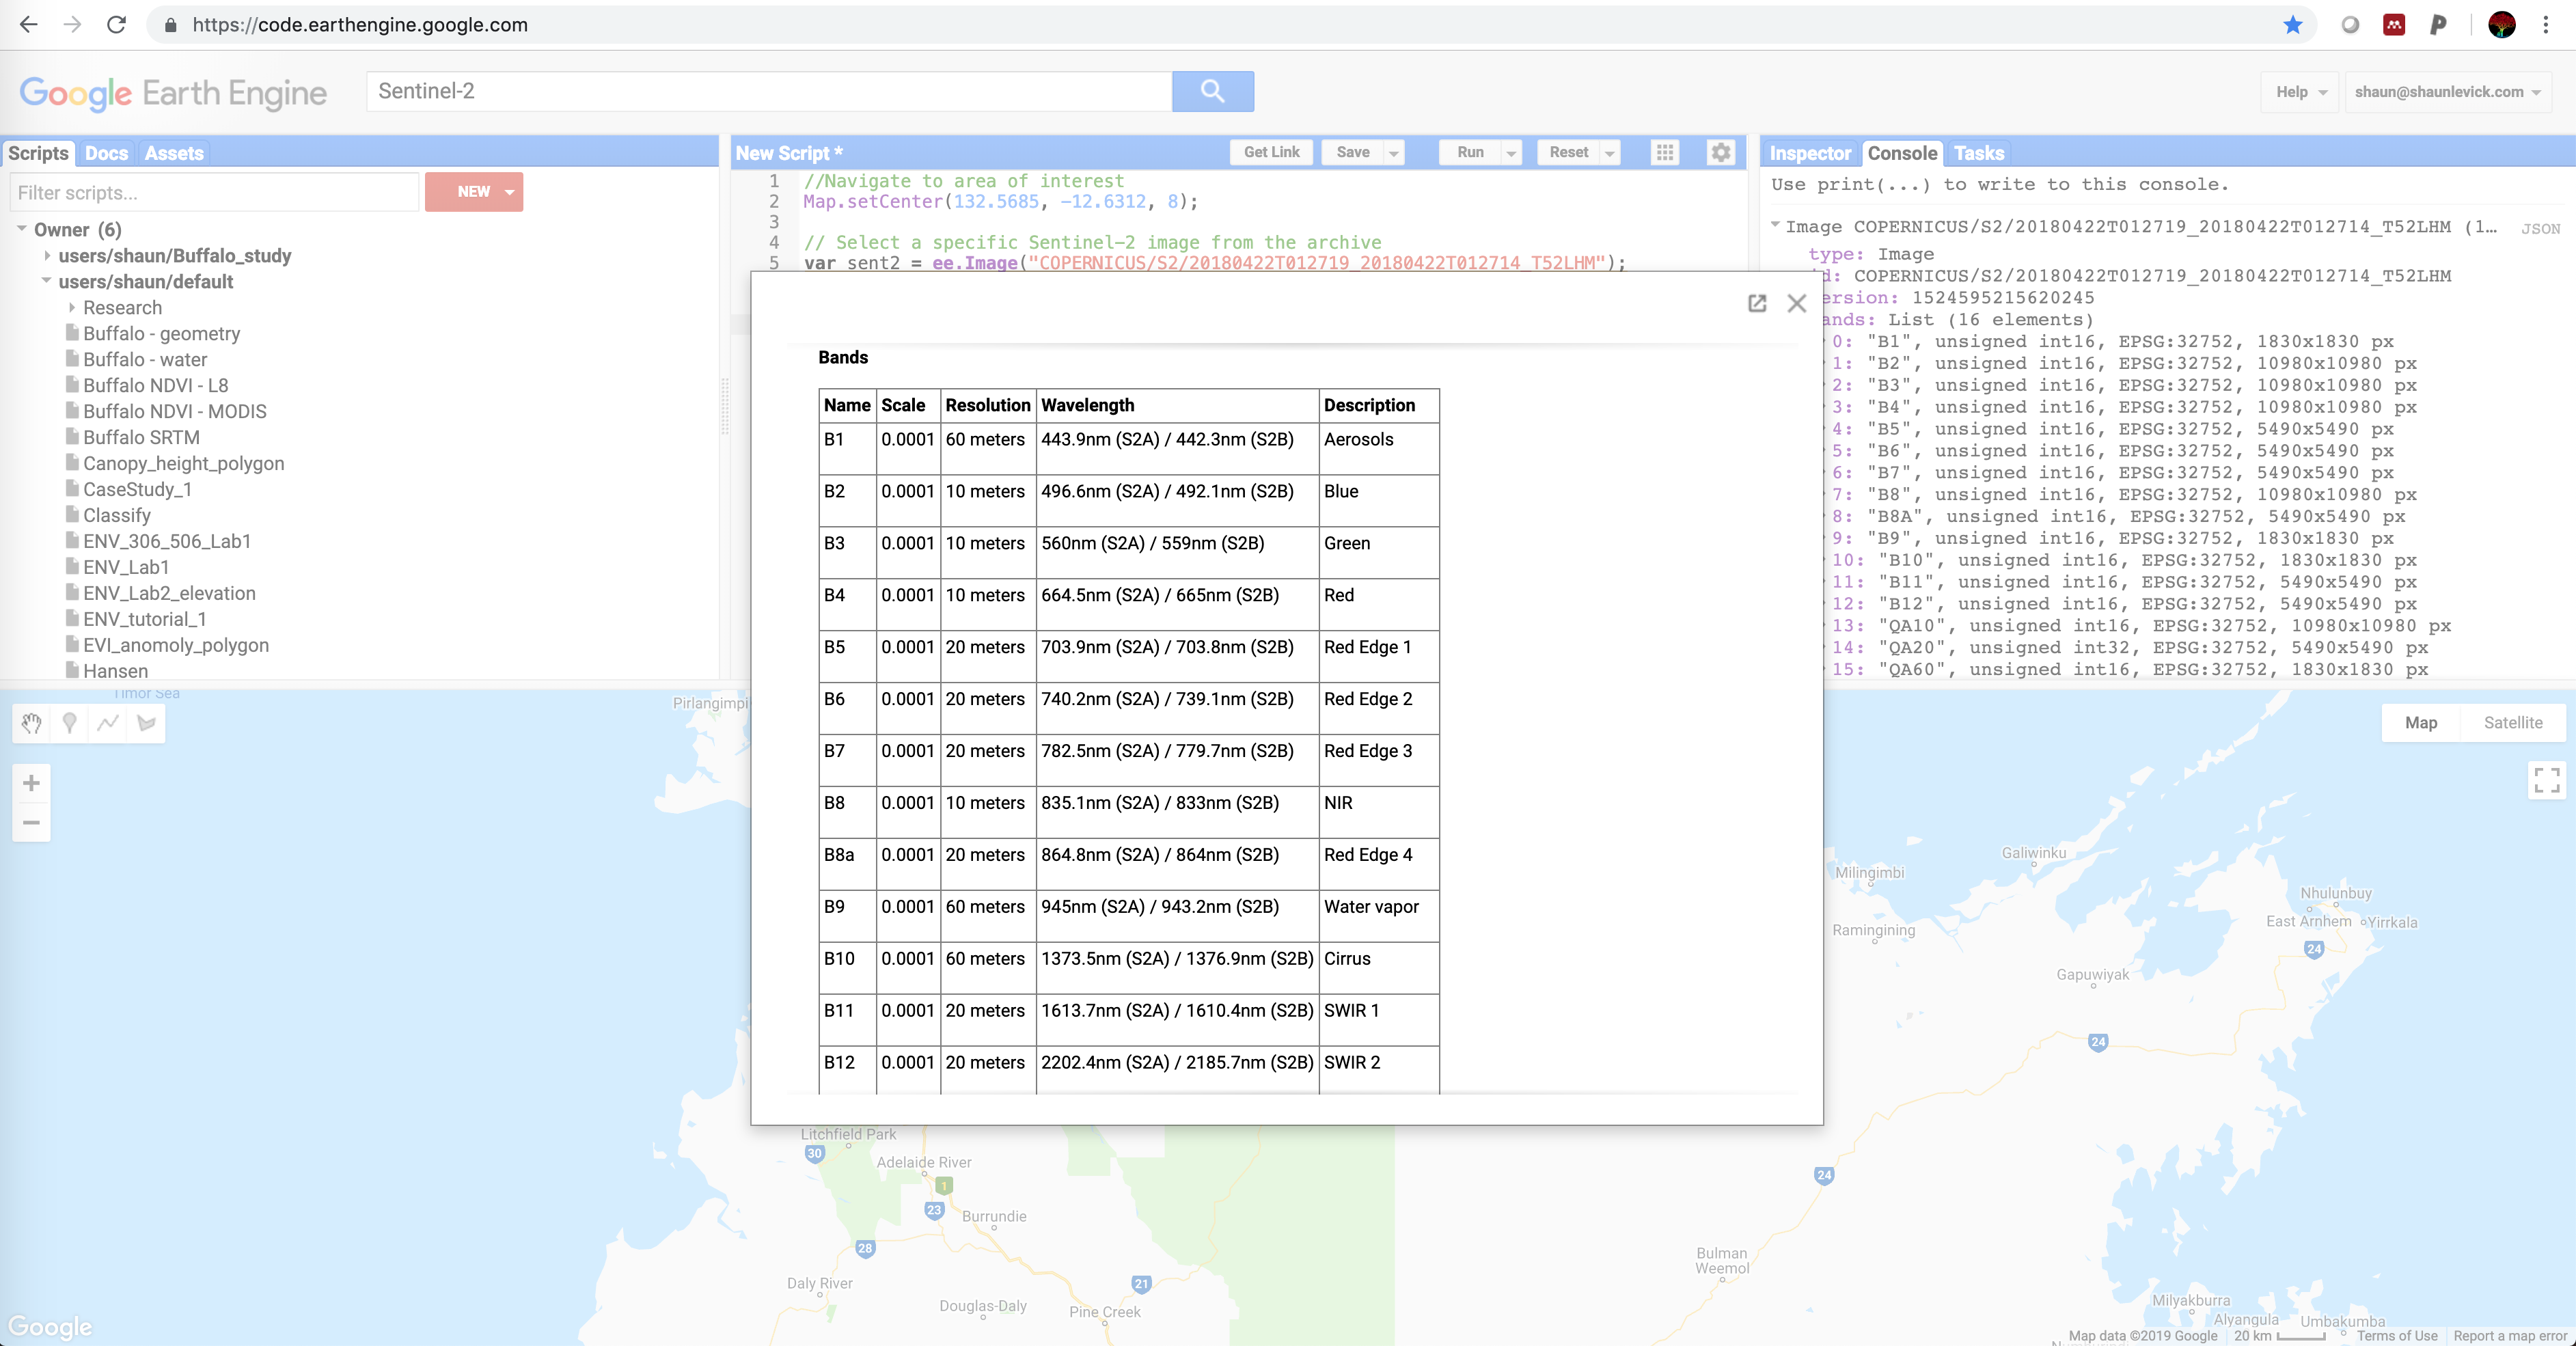Screen dimensions: 2576x1346
Task: Toggle fullscreen map view
Action: click(x=2547, y=780)
